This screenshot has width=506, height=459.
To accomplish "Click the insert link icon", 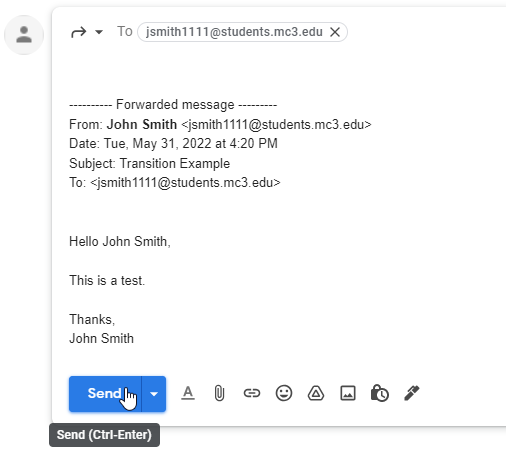I will (x=252, y=393).
